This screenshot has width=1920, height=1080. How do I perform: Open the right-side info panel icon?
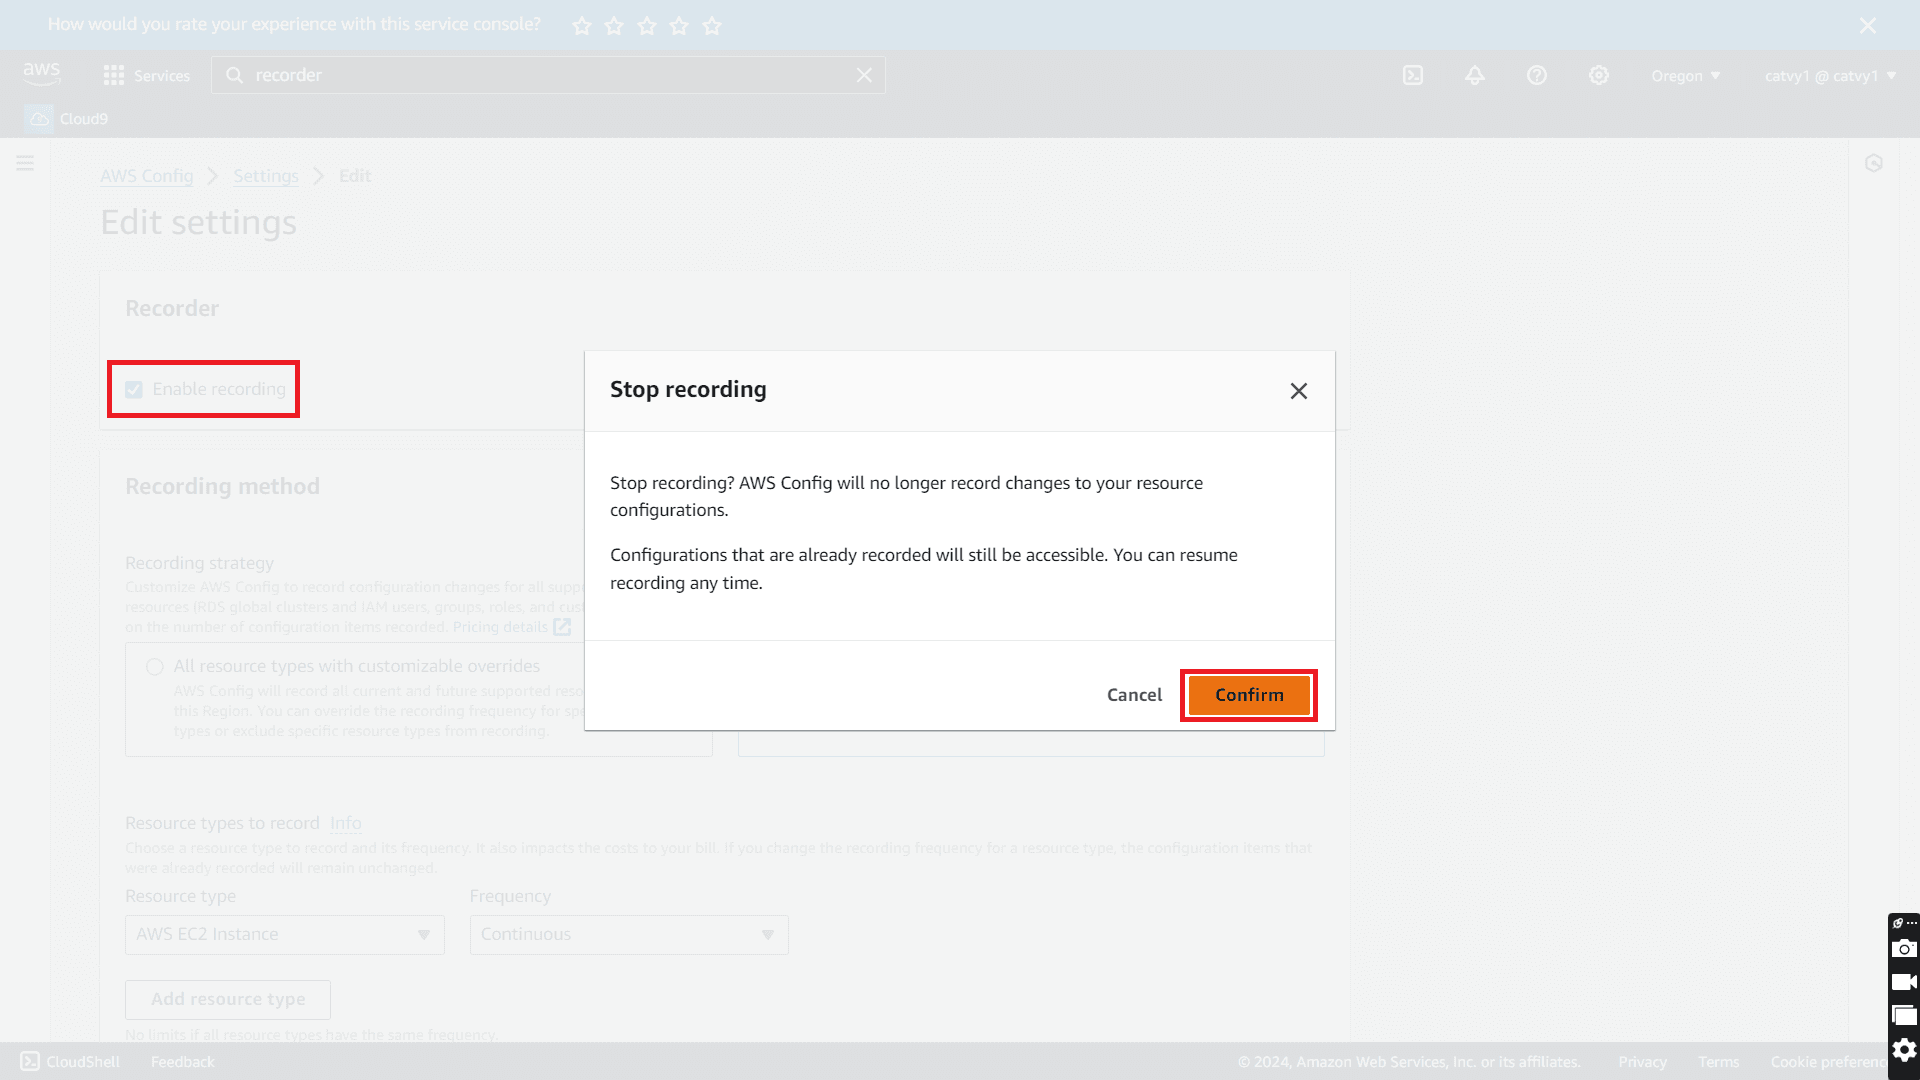click(1874, 163)
